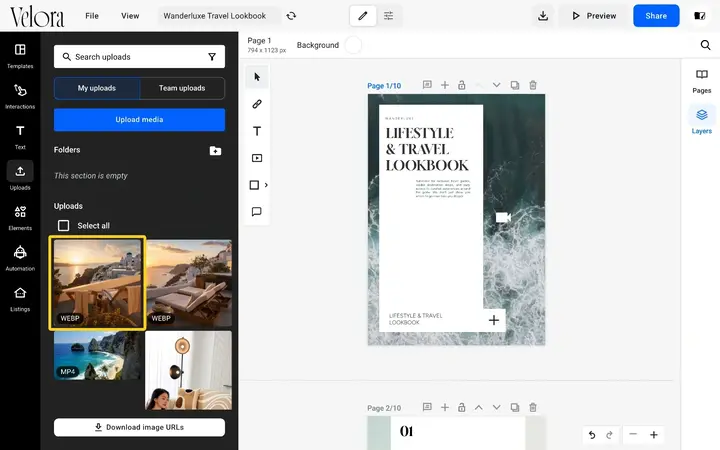This screenshot has height=450, width=720.
Task: Switch to Team uploads tab
Action: (x=182, y=88)
